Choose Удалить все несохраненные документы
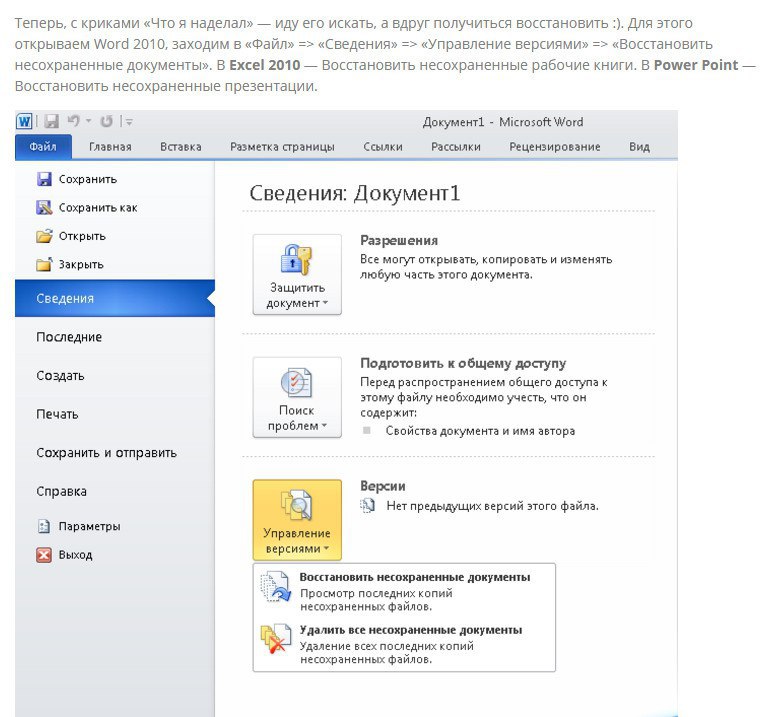The height and width of the screenshot is (717, 770). pyautogui.click(x=404, y=644)
